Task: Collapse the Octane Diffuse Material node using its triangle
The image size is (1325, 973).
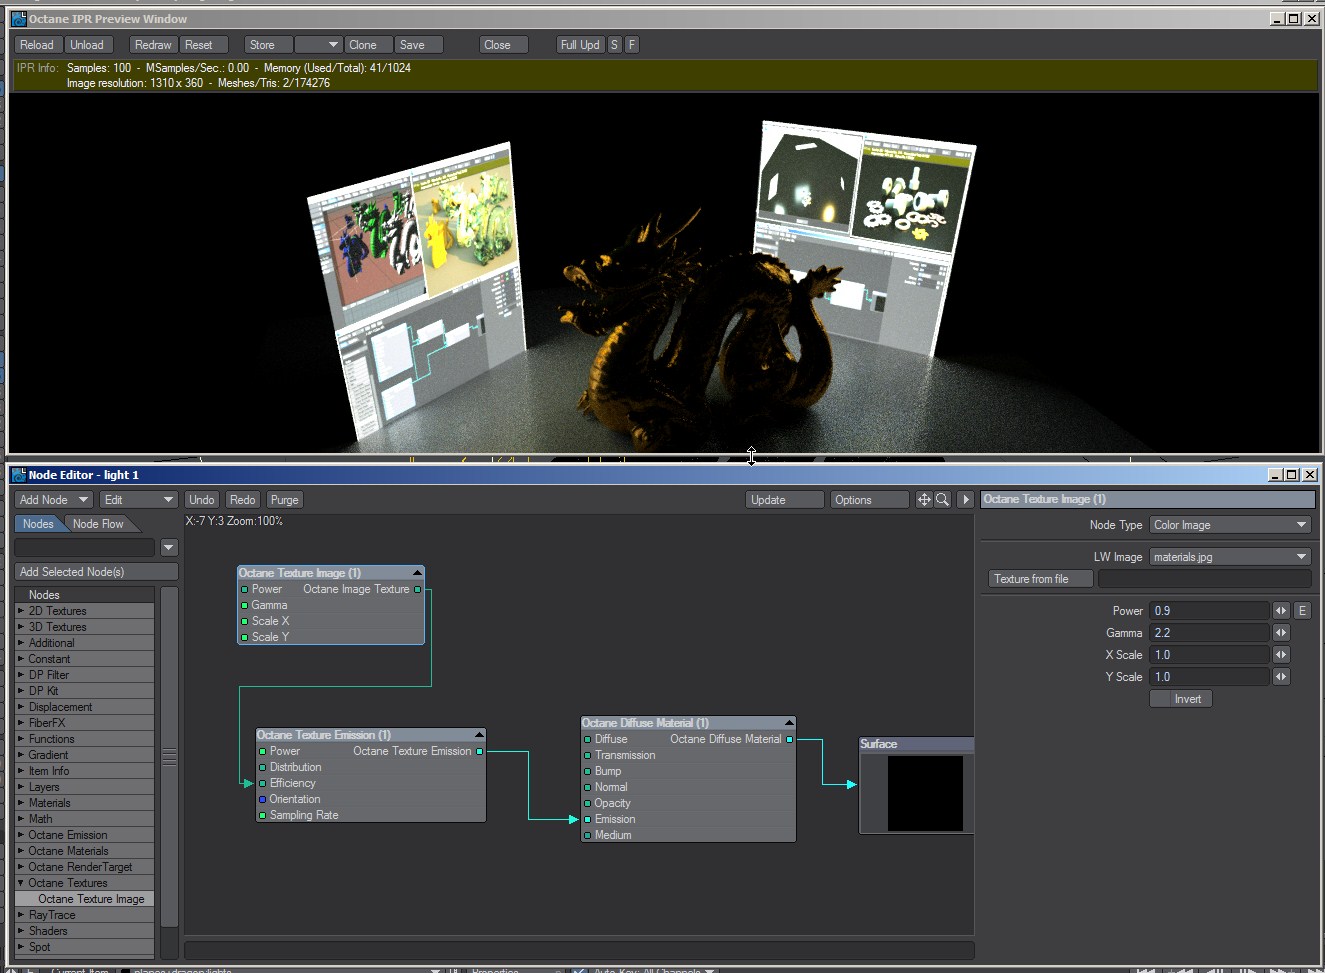Action: [789, 723]
